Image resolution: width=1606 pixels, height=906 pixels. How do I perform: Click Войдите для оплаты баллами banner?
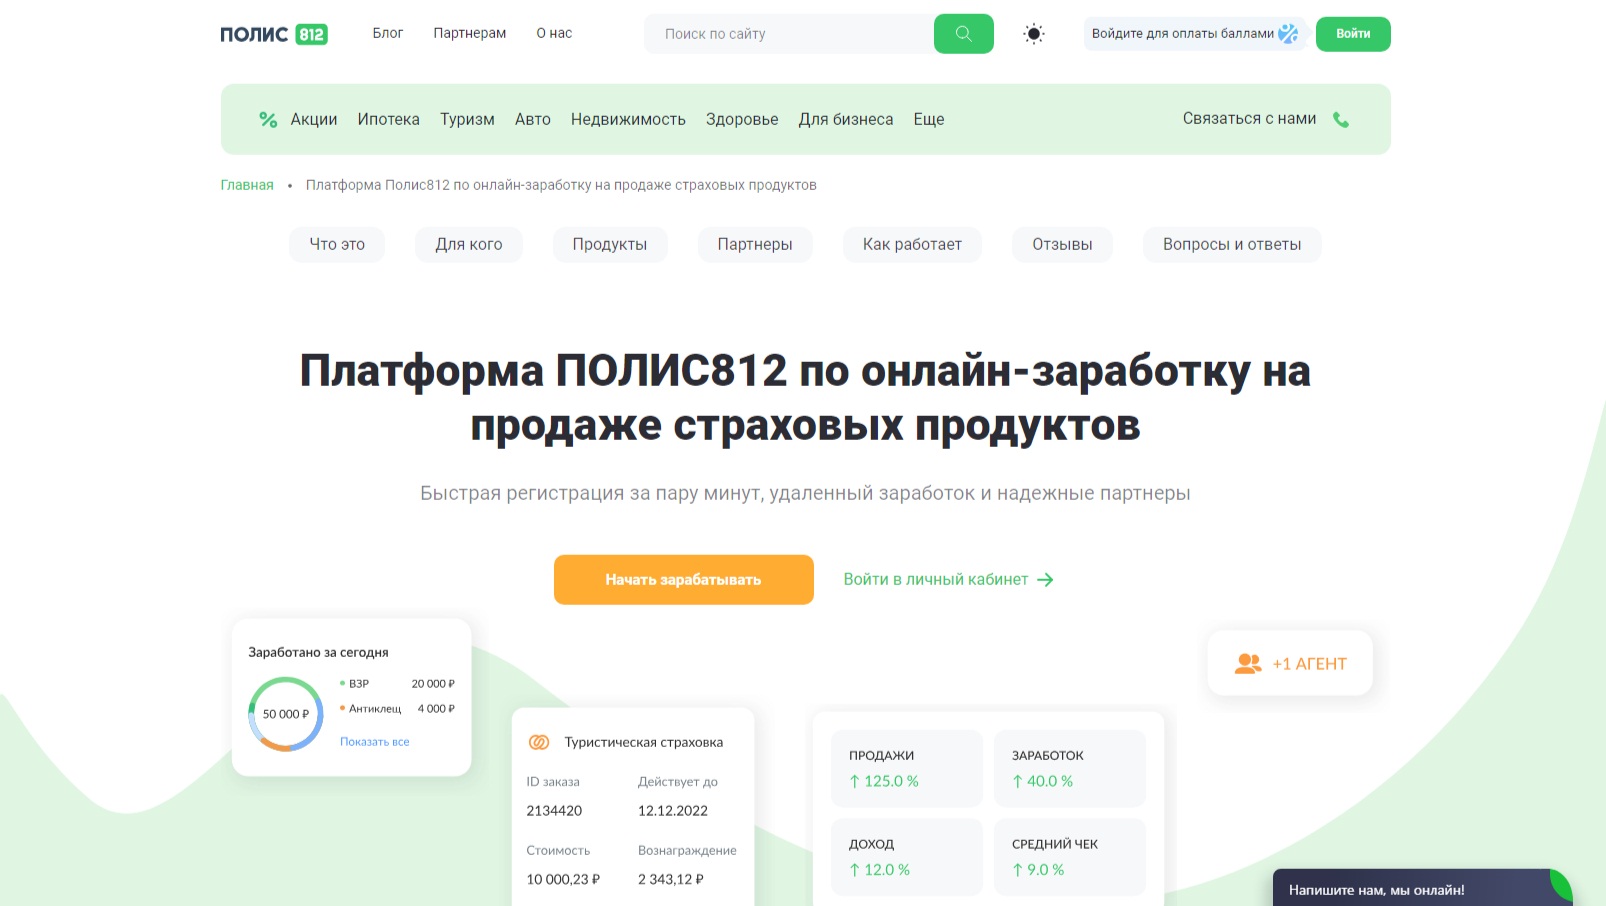click(x=1196, y=34)
